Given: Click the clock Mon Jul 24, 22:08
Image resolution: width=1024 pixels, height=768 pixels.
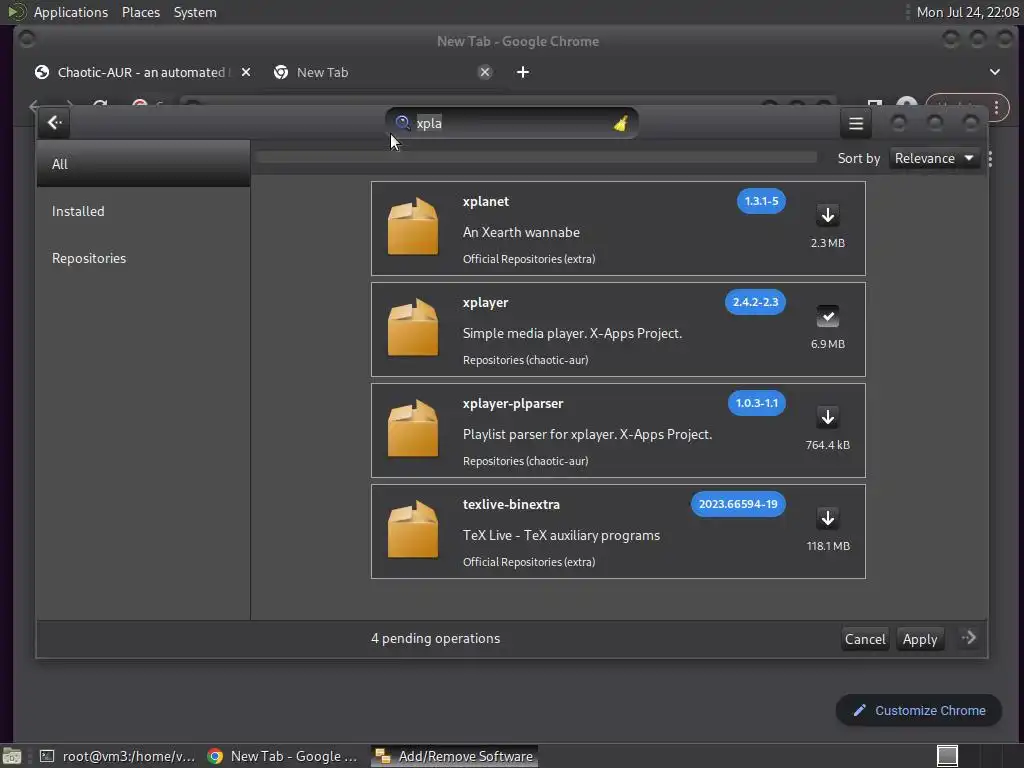Looking at the screenshot, I should click(967, 12).
